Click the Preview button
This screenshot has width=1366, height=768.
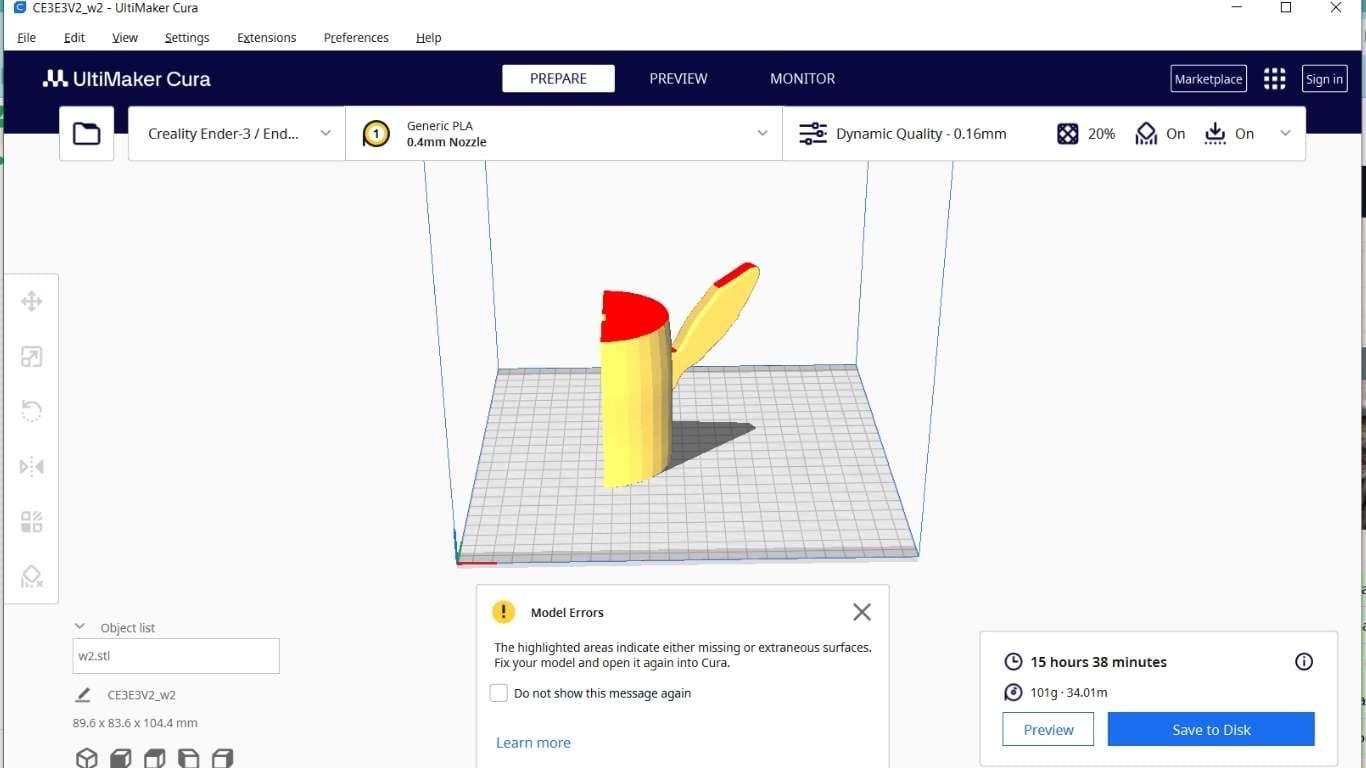1048,729
